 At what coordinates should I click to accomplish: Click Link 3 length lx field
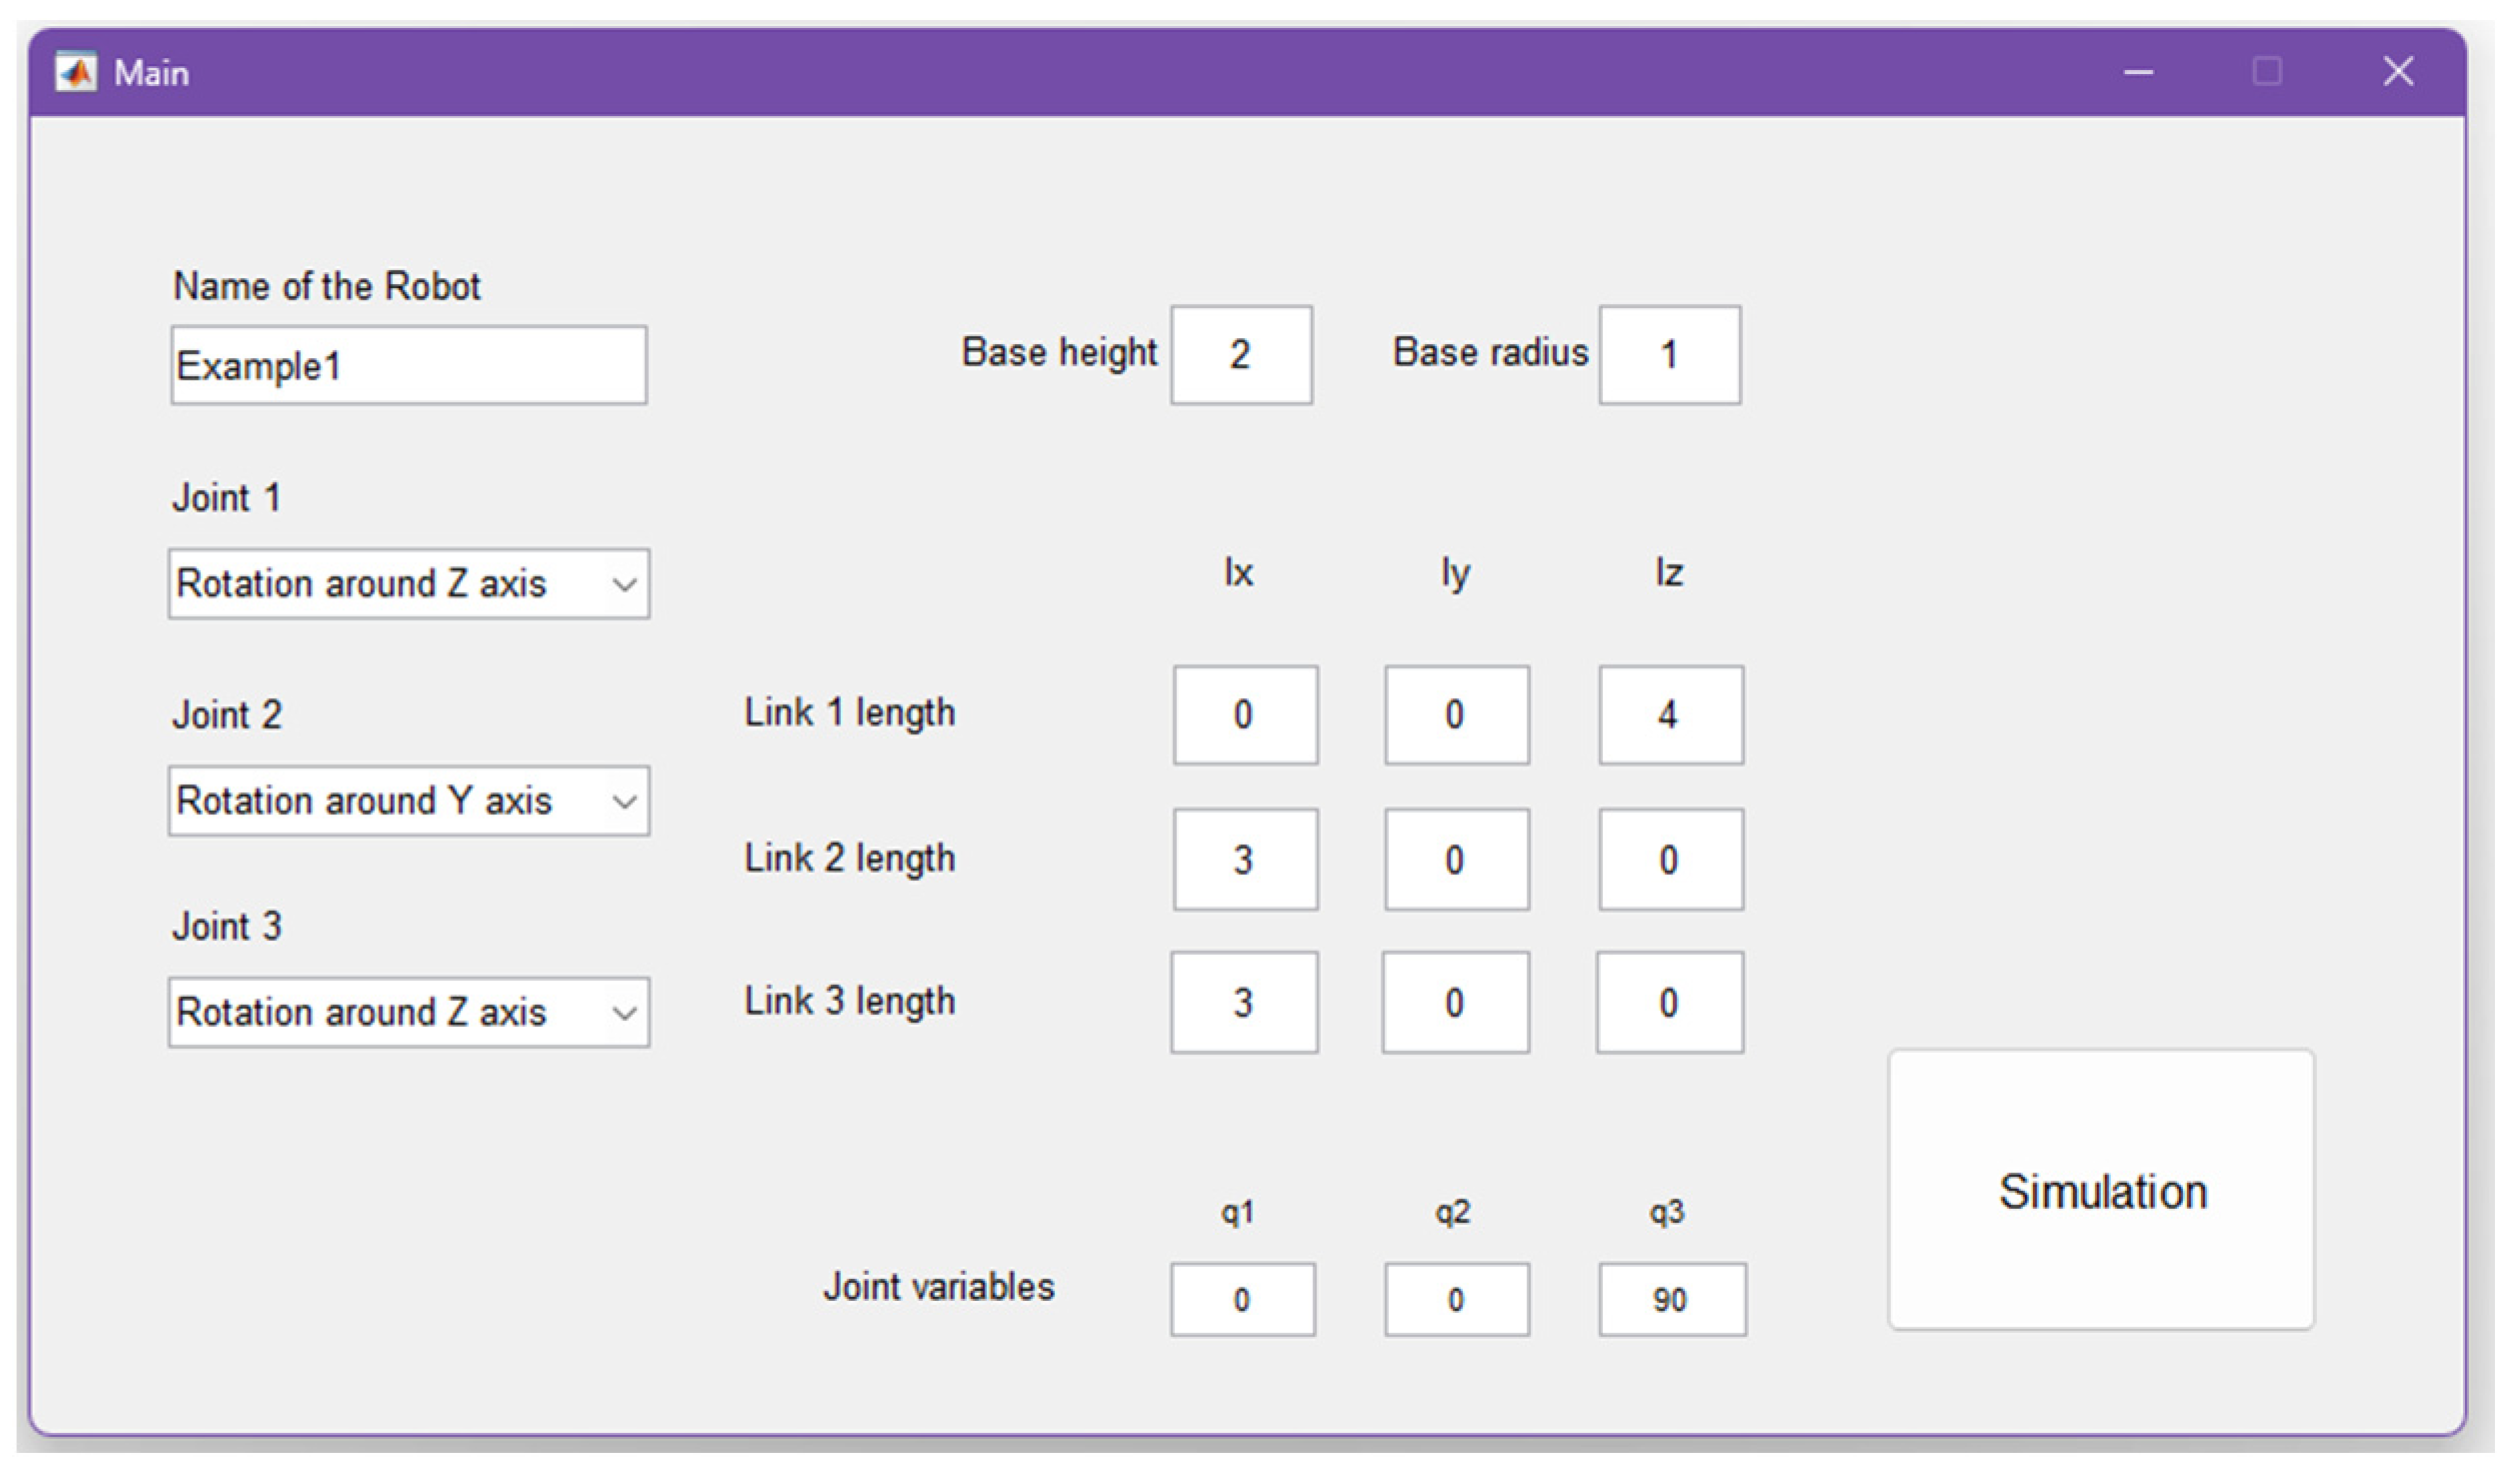coord(1244,1002)
